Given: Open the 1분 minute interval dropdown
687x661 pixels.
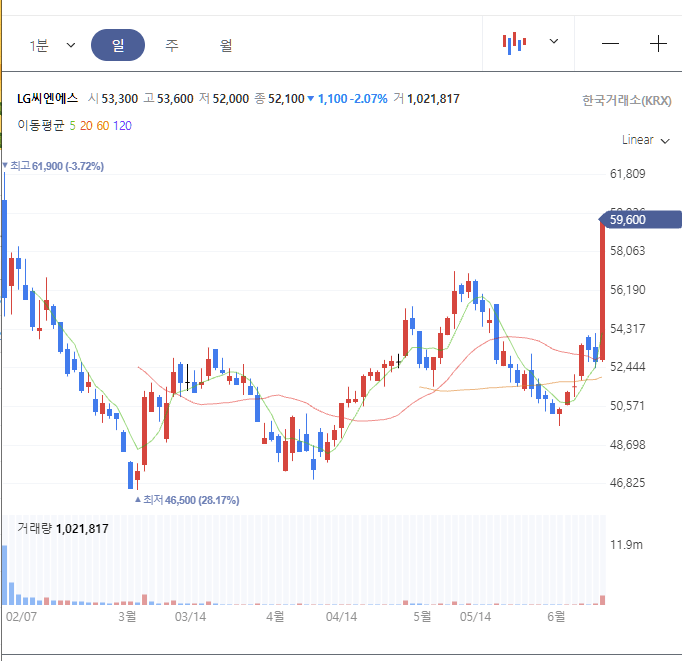Looking at the screenshot, I should 52,45.
